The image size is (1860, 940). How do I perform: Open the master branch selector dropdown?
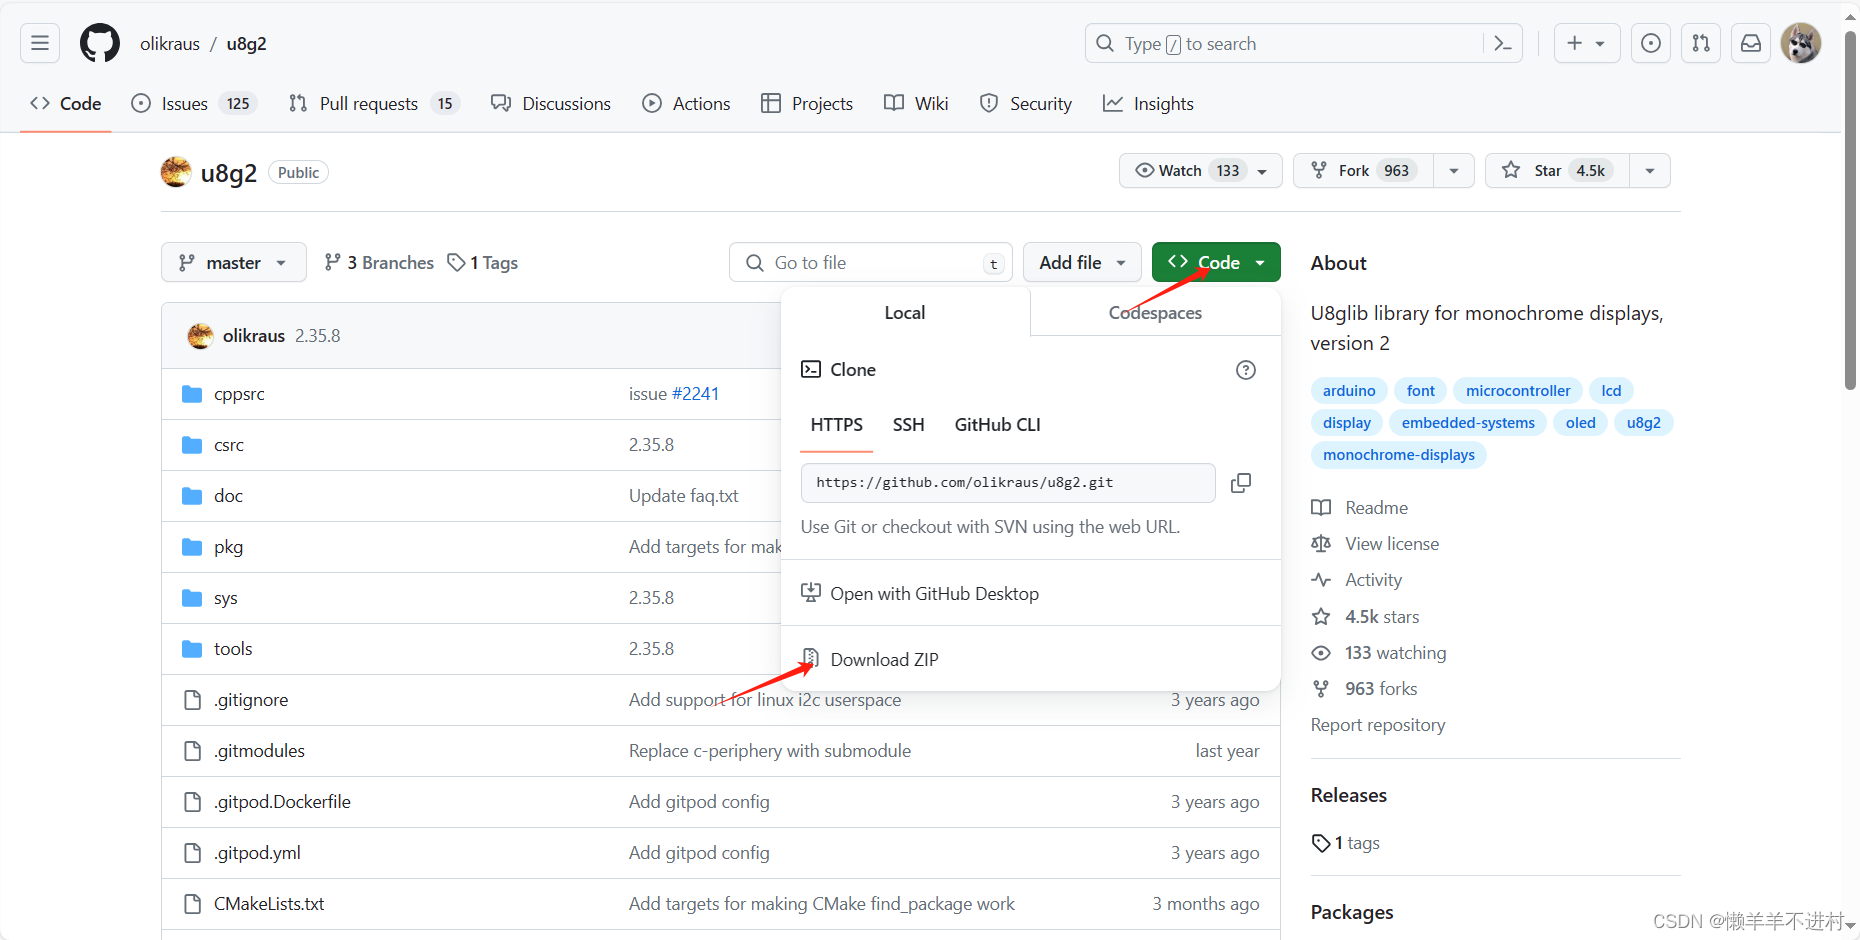tap(234, 263)
